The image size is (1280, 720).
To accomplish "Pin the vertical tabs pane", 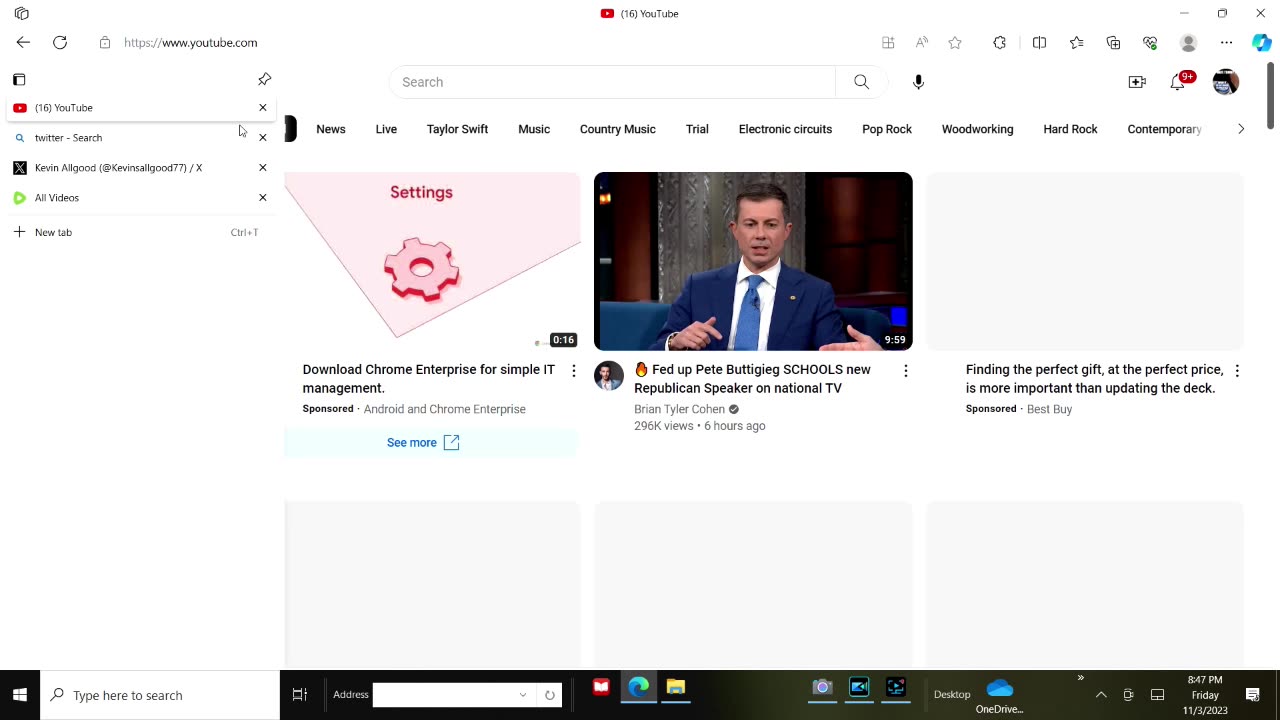I will tap(265, 79).
